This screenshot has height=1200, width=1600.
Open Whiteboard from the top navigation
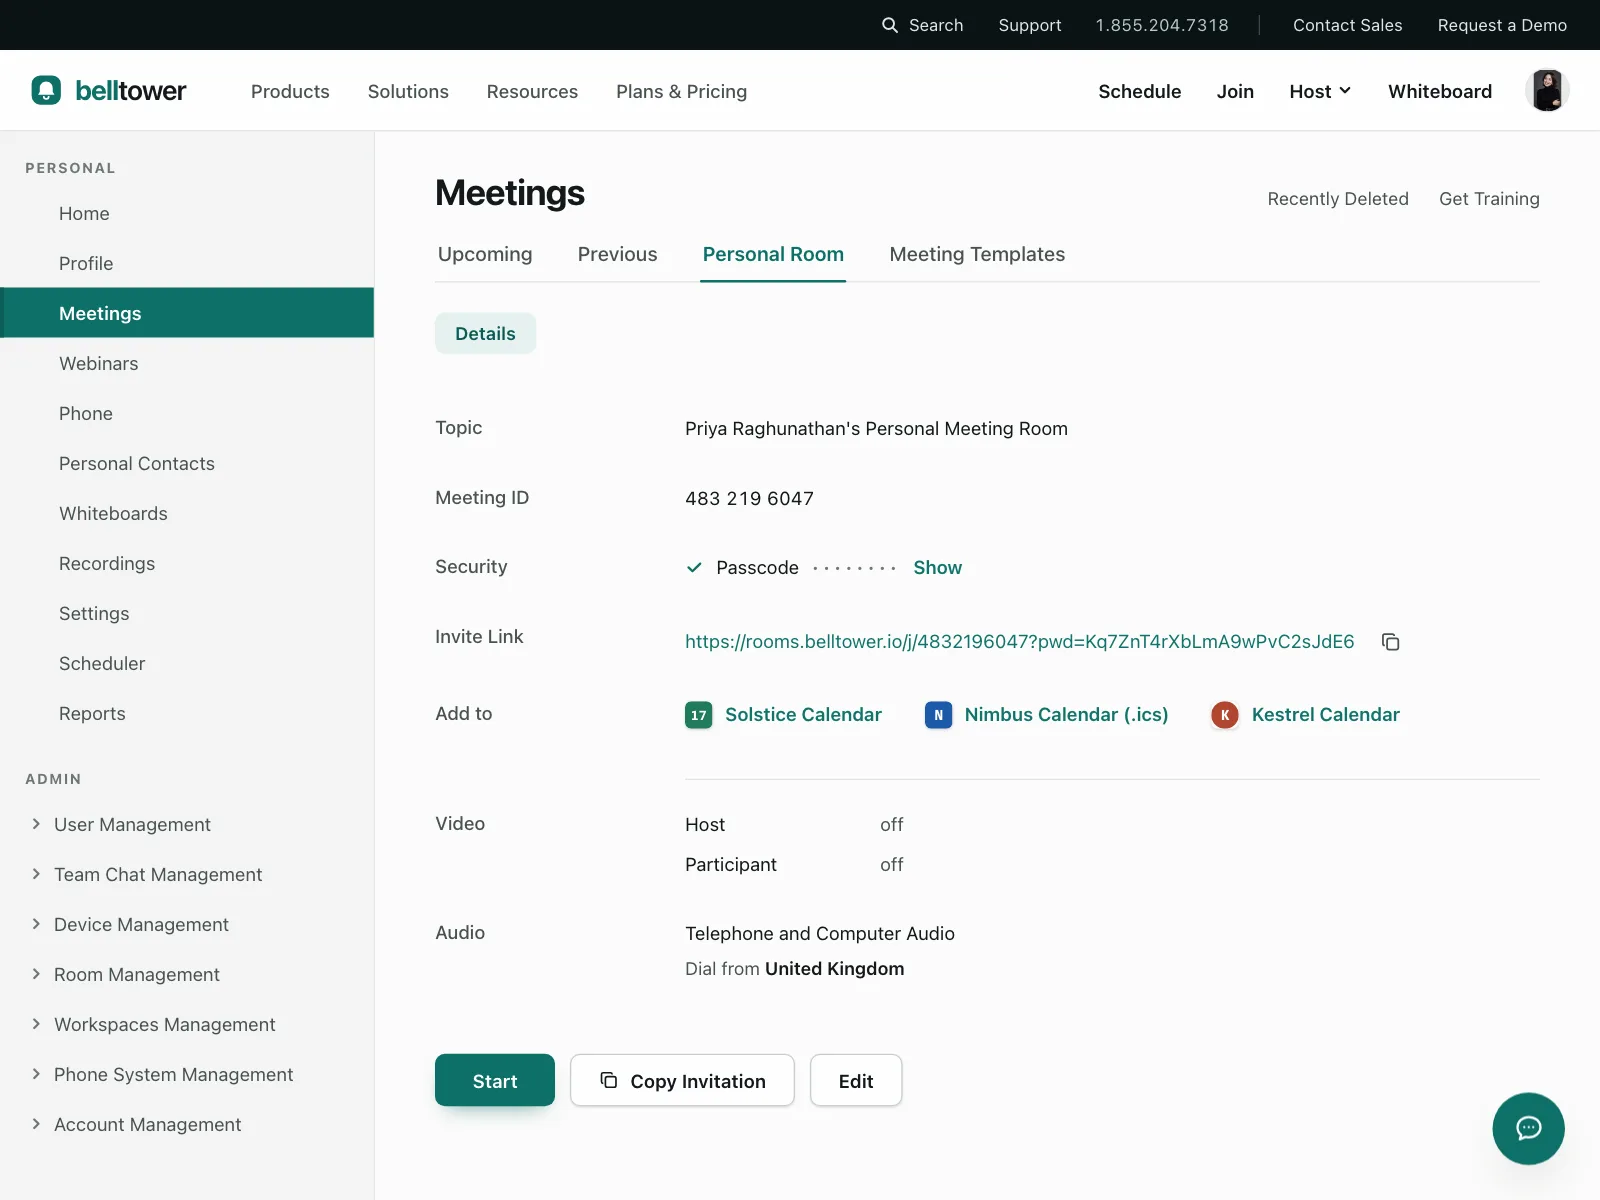pos(1440,92)
